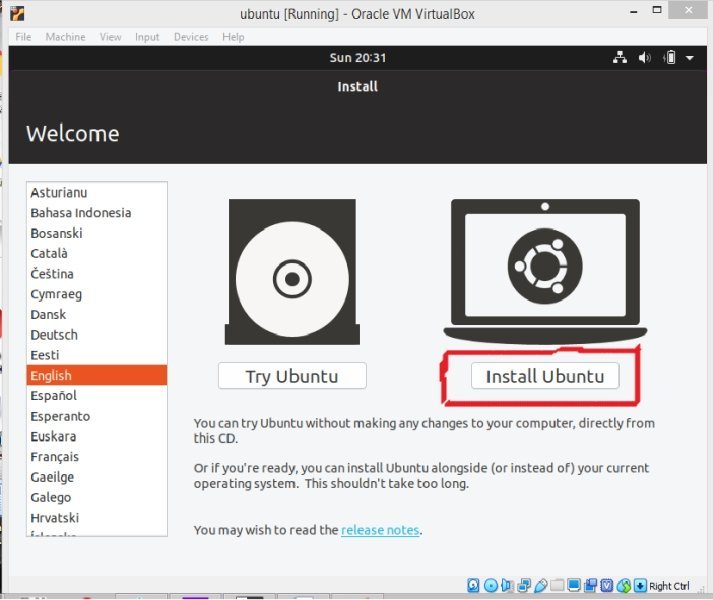Click the optical disk indicator in status bar

(491, 585)
